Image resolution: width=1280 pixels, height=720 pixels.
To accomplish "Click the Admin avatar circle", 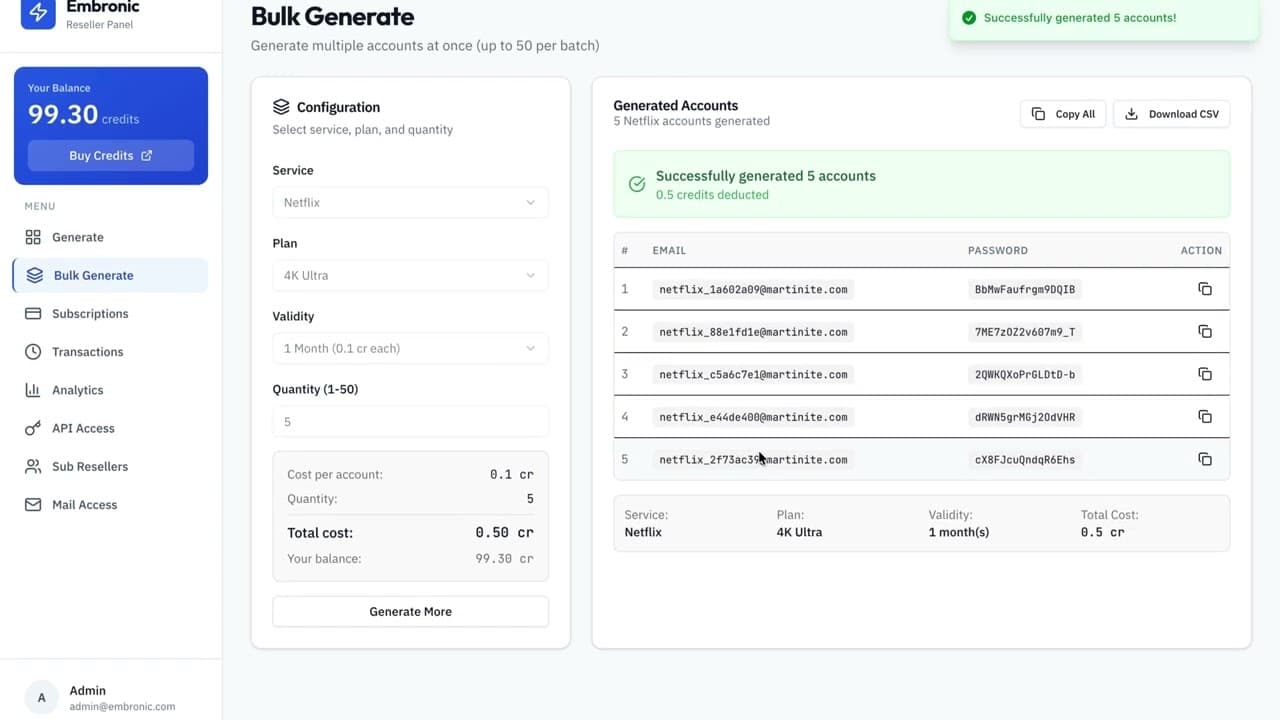I will 41,698.
